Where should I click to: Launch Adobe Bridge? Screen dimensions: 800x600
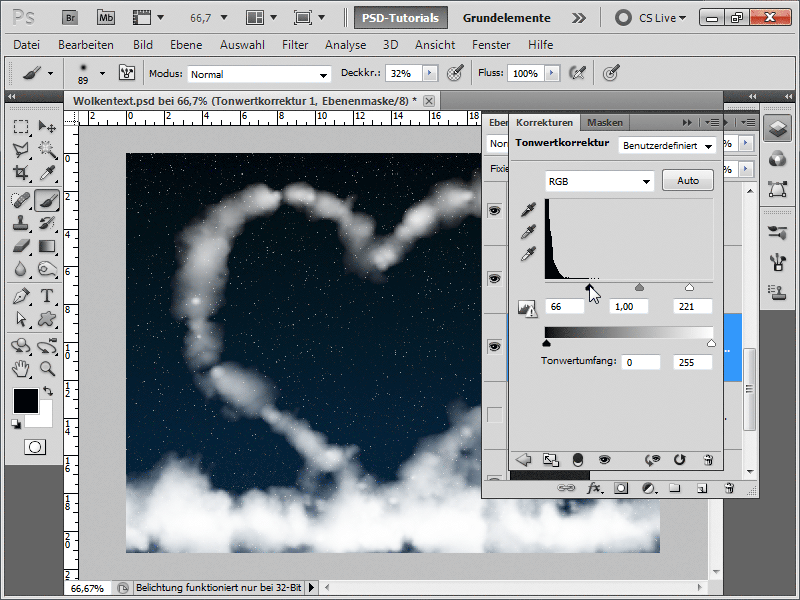[x=70, y=18]
